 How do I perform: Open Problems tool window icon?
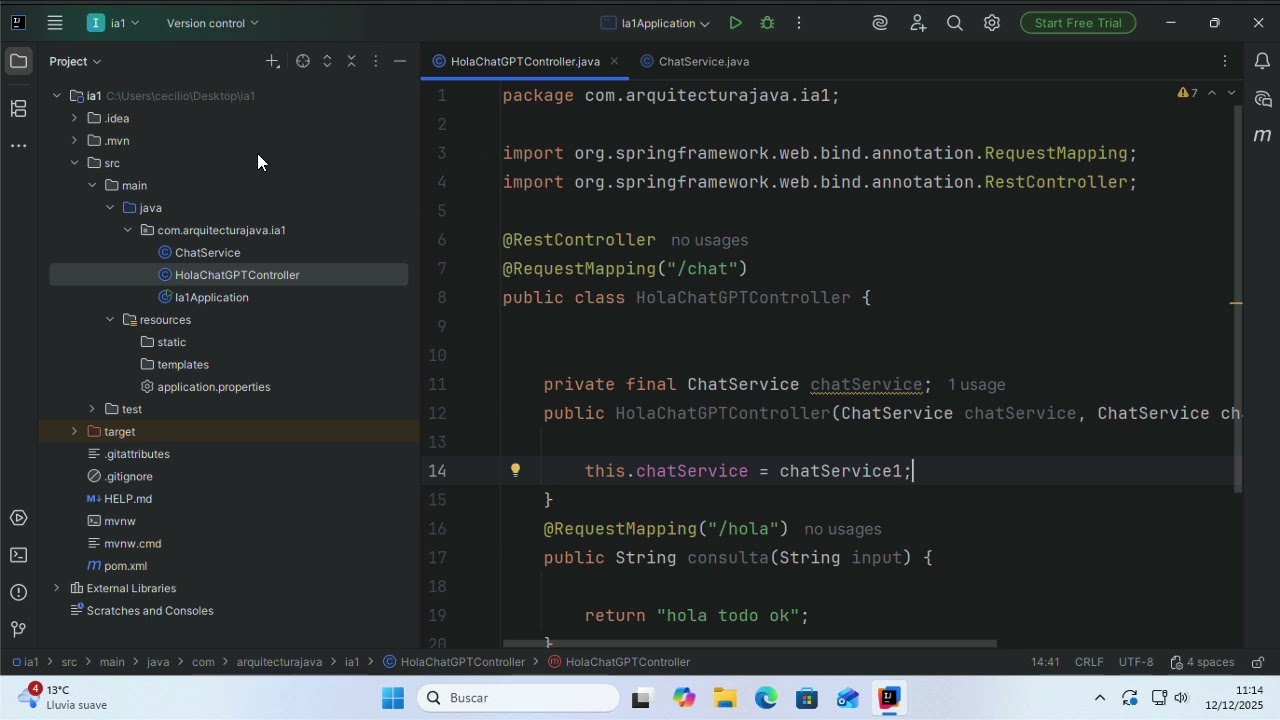pos(18,592)
